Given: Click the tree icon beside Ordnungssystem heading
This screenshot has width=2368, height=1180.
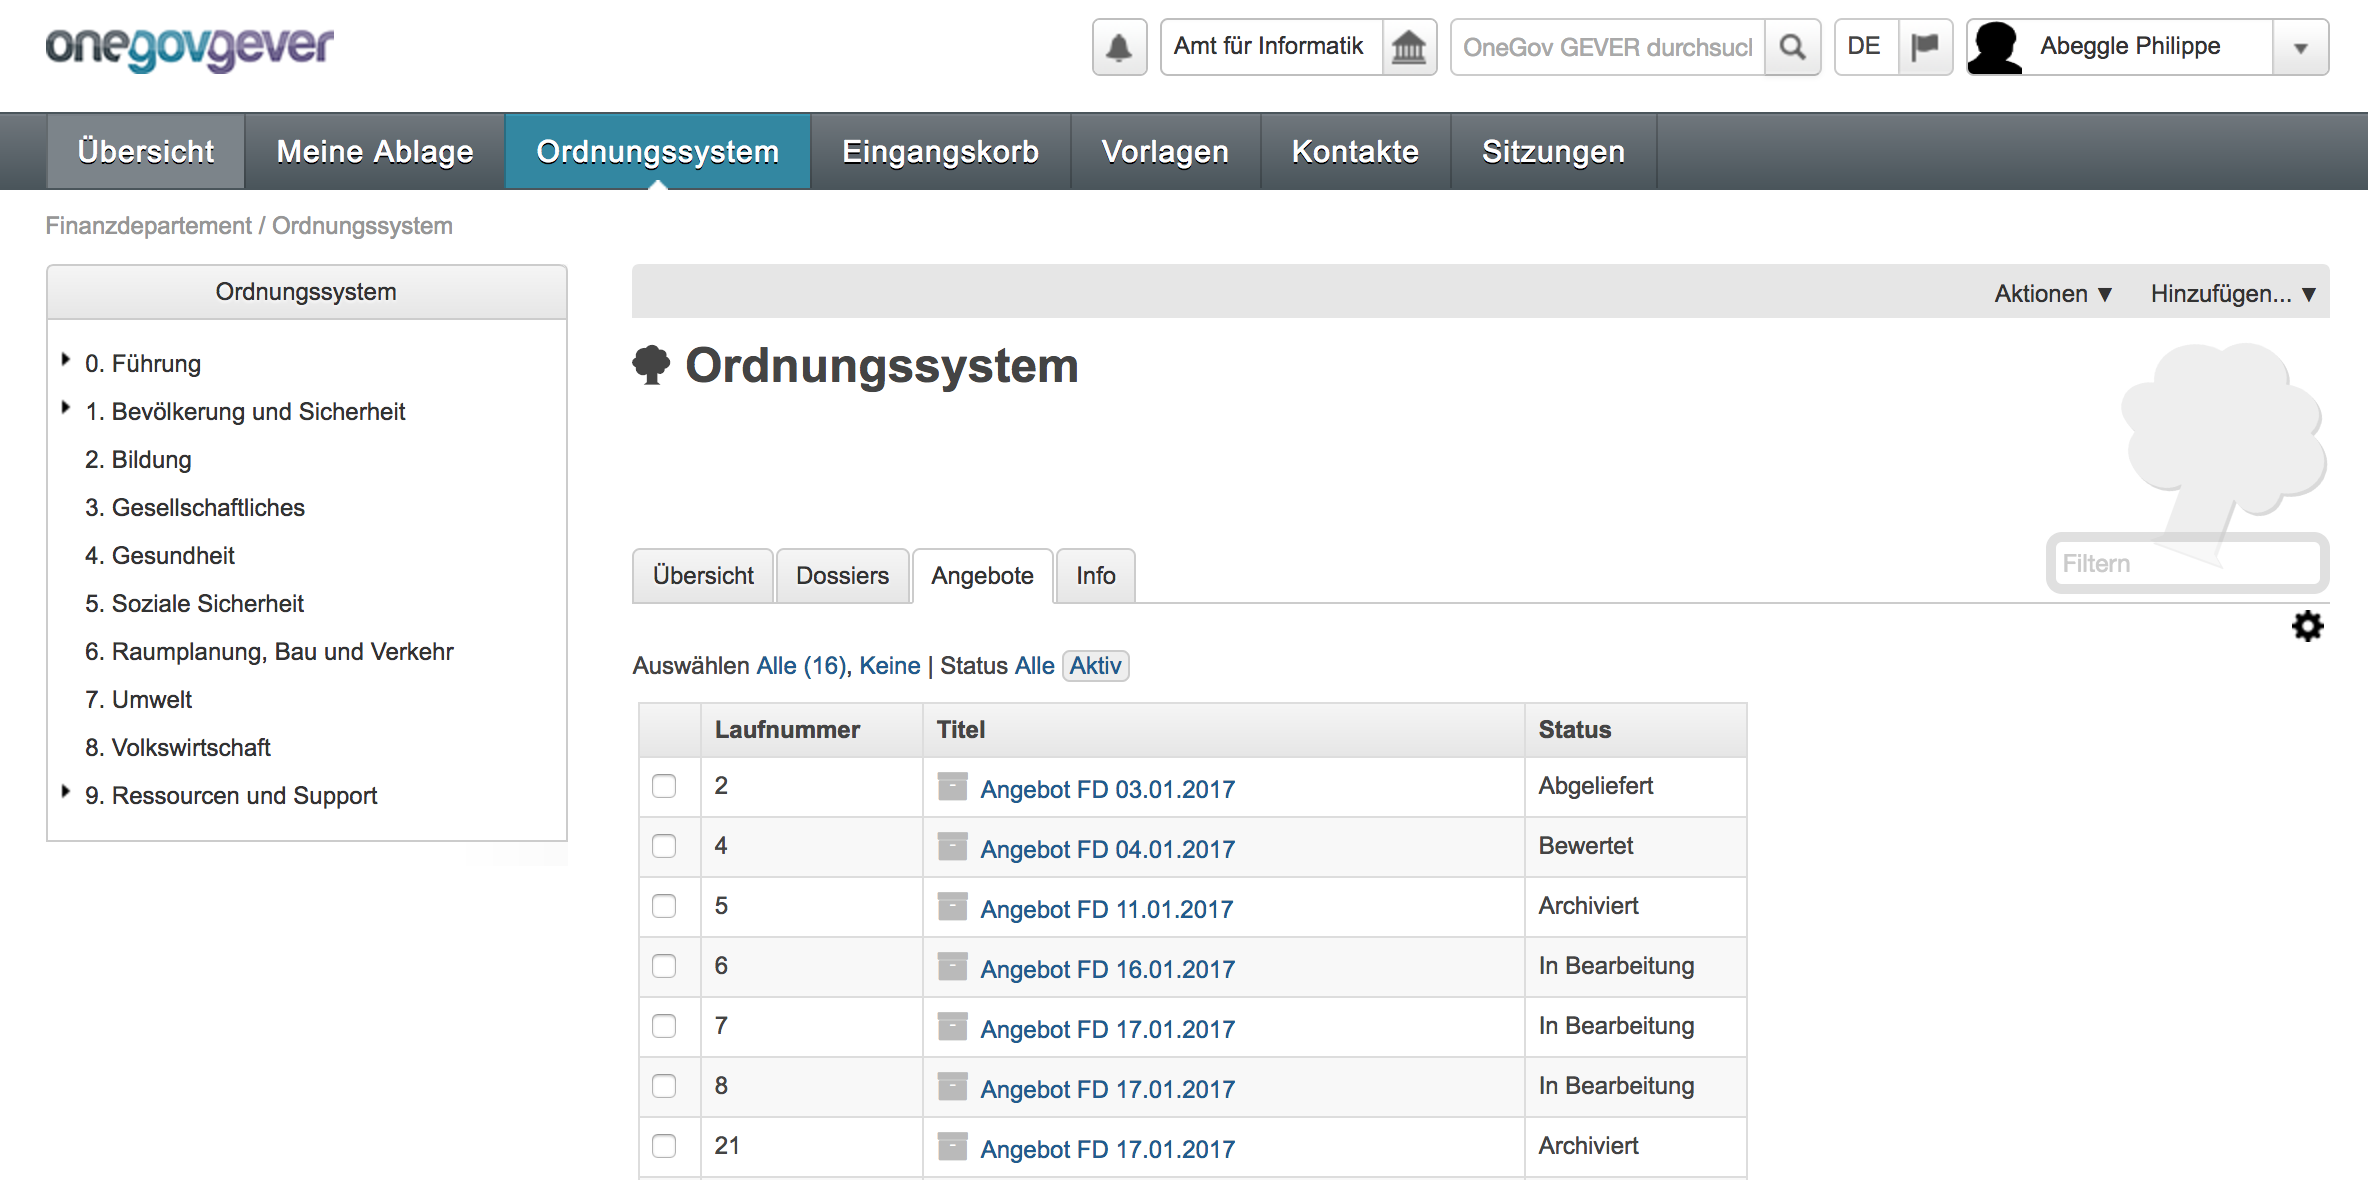Looking at the screenshot, I should coord(651,365).
